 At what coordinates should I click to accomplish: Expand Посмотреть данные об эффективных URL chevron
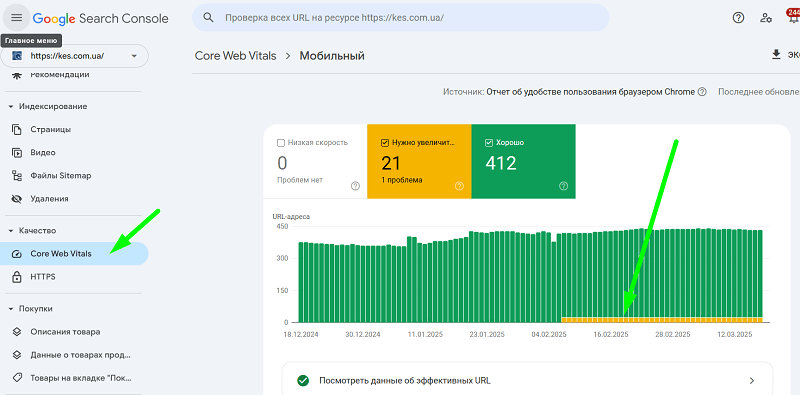751,381
